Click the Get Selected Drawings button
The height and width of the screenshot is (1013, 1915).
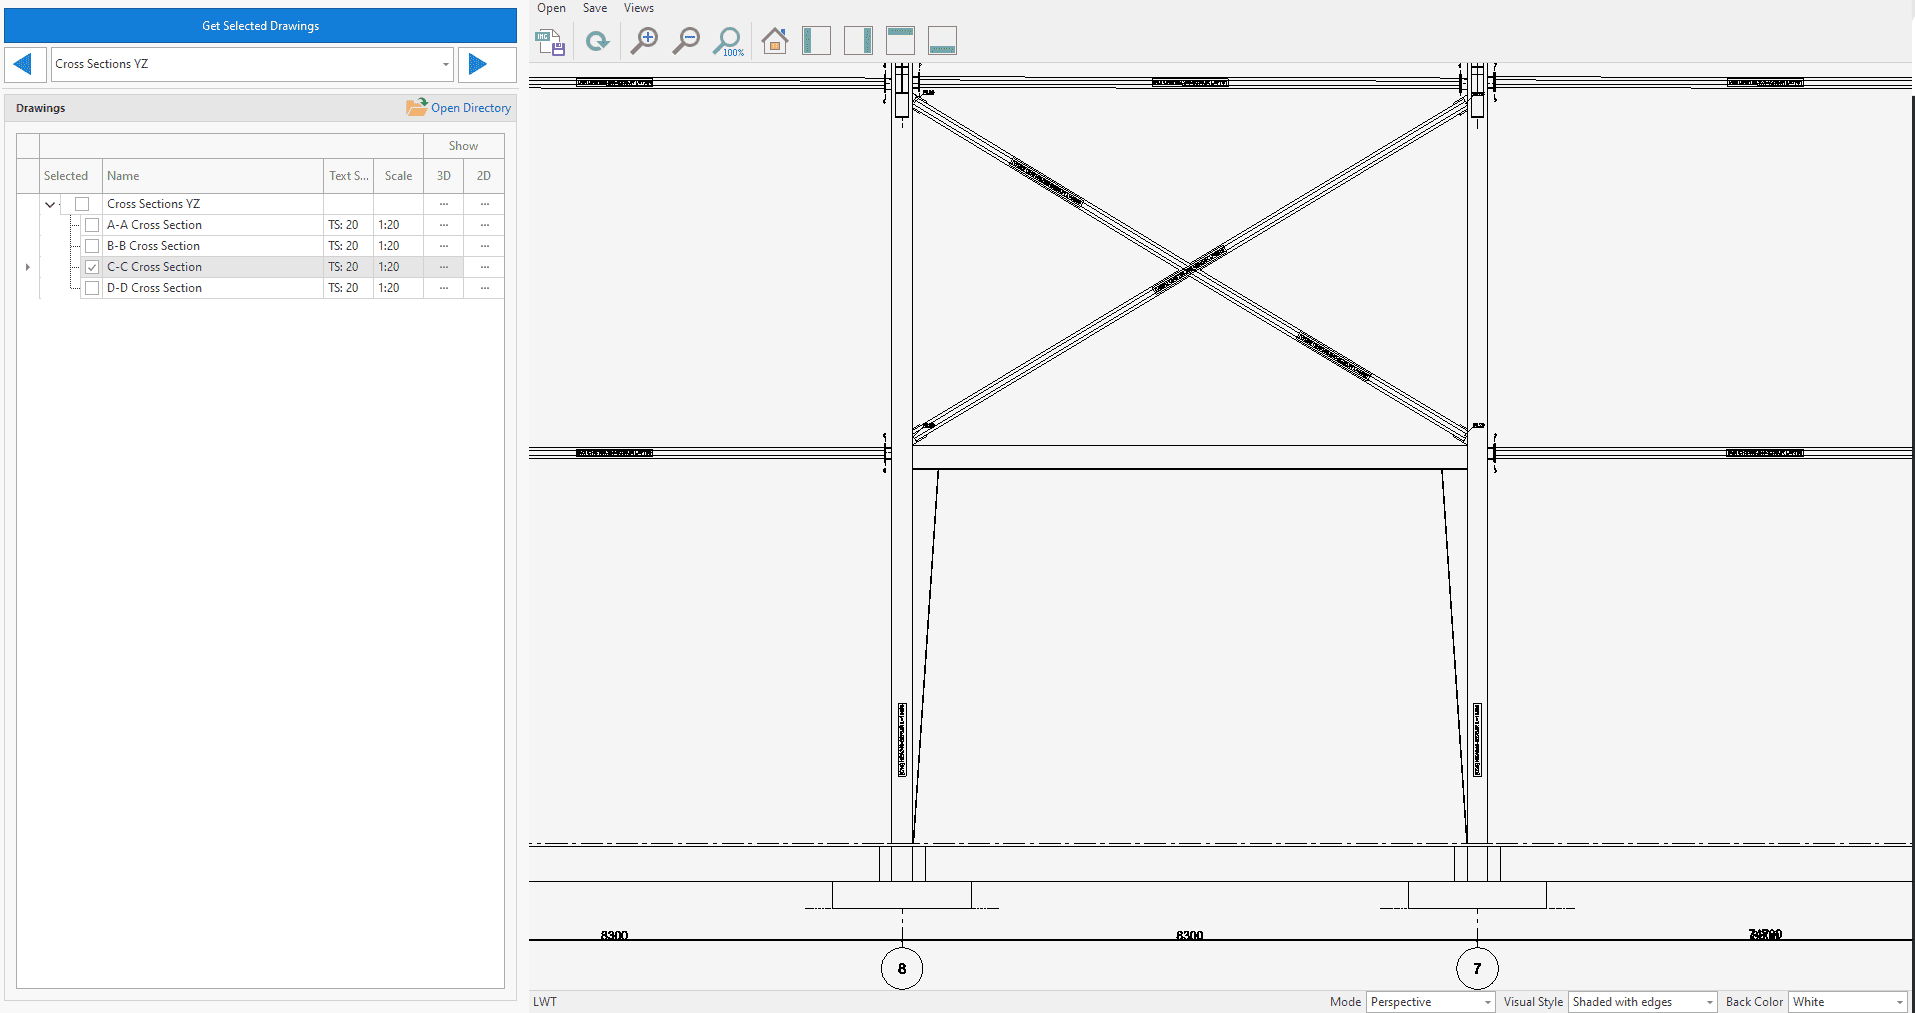(x=260, y=26)
